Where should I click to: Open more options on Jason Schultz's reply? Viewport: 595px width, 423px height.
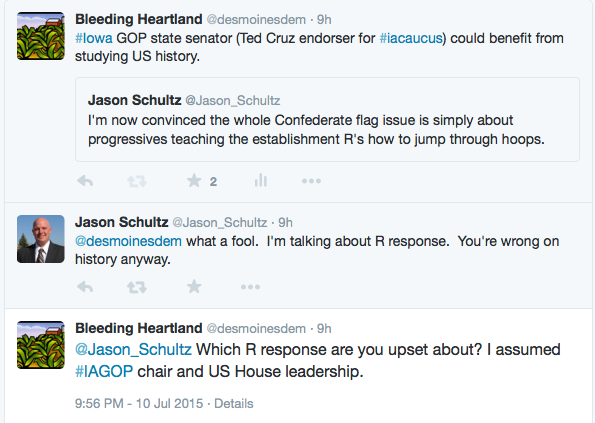250,287
